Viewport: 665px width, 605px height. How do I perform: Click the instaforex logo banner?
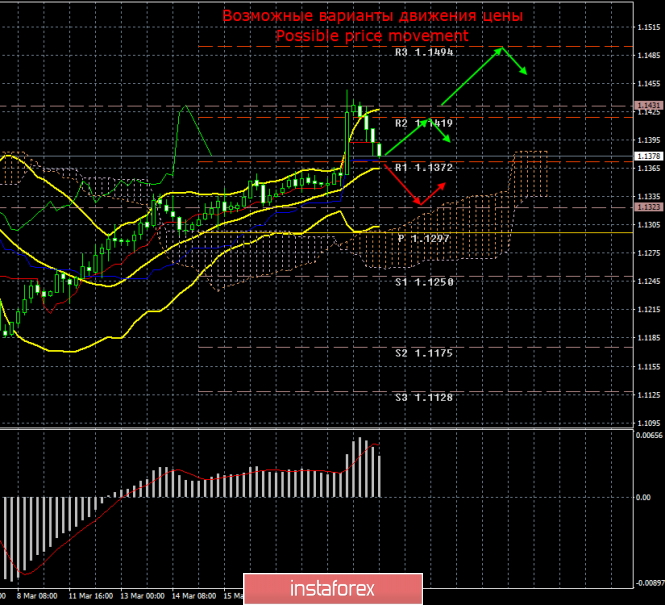coord(333,588)
